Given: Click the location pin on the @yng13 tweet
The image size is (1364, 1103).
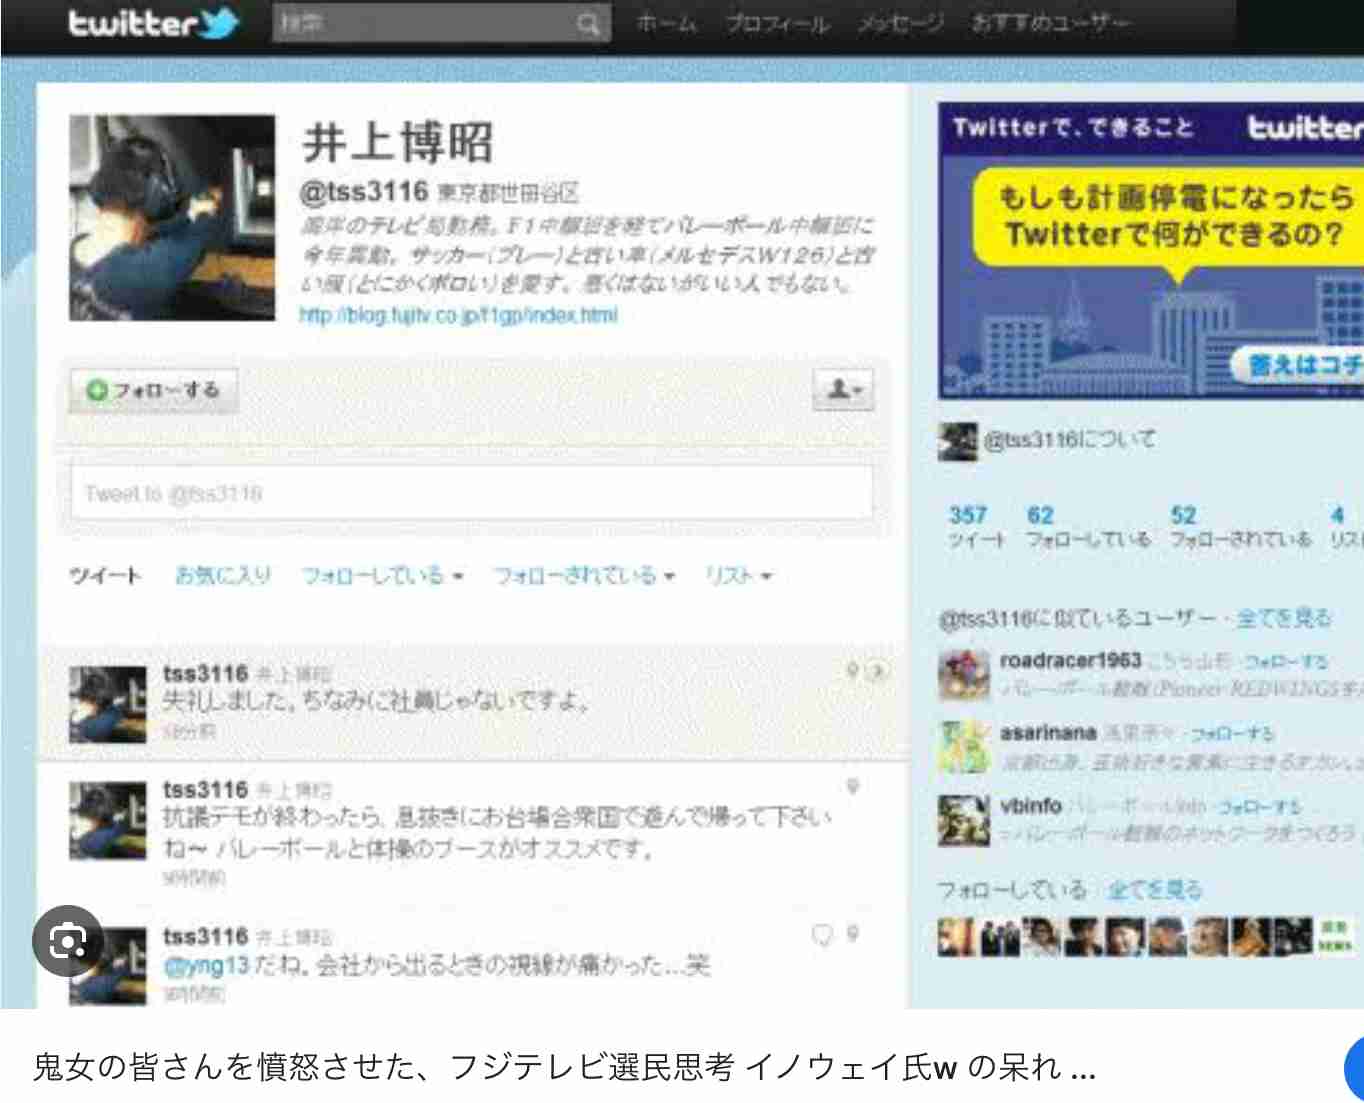Looking at the screenshot, I should tap(853, 934).
